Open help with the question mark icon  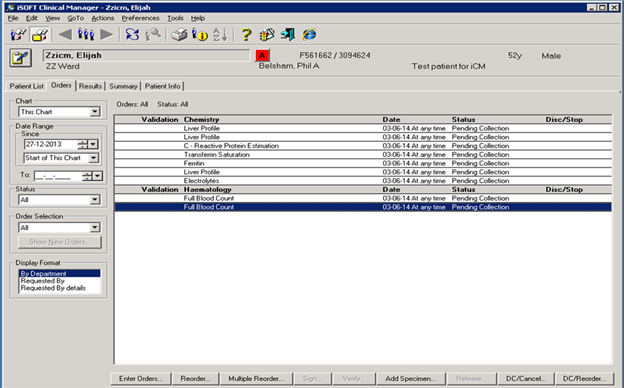(x=246, y=35)
